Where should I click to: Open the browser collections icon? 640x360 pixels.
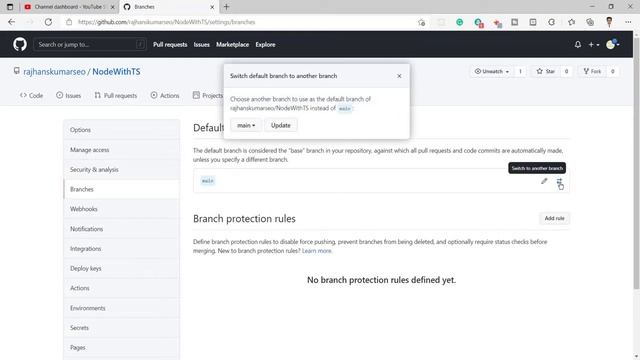tap(590, 22)
